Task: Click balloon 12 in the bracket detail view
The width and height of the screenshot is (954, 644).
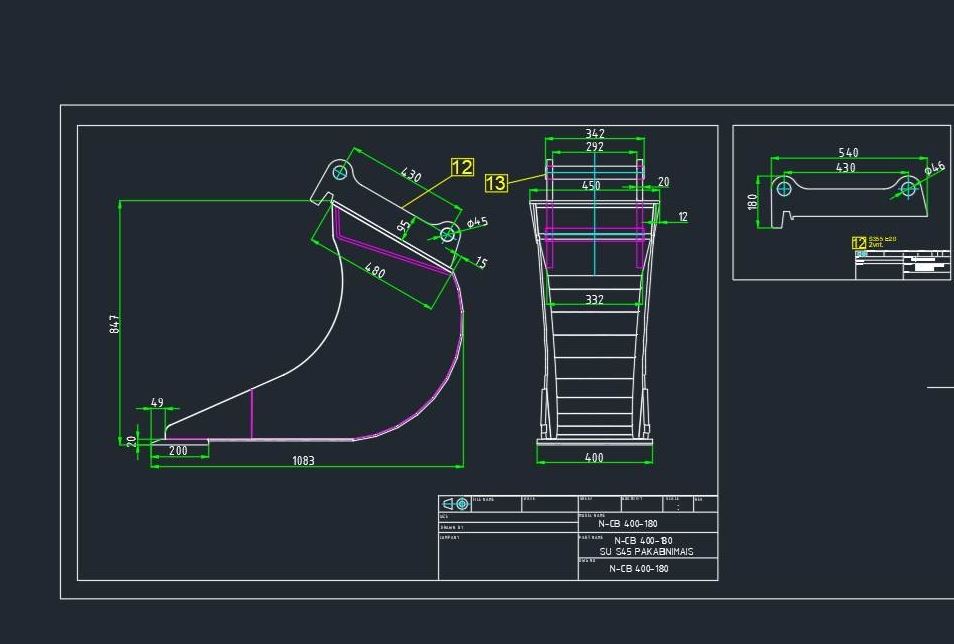Action: click(858, 243)
